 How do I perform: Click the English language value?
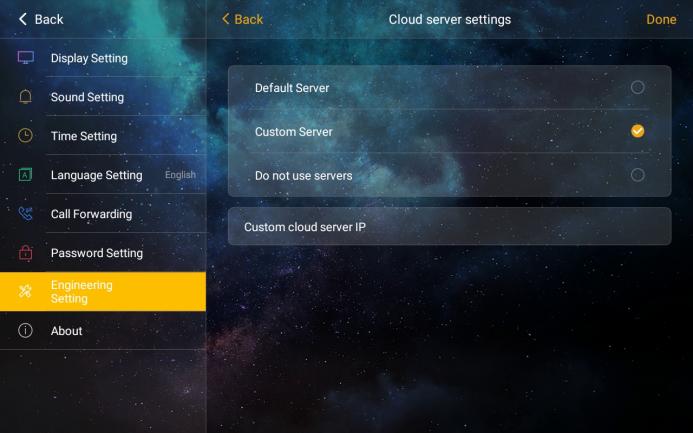(180, 175)
